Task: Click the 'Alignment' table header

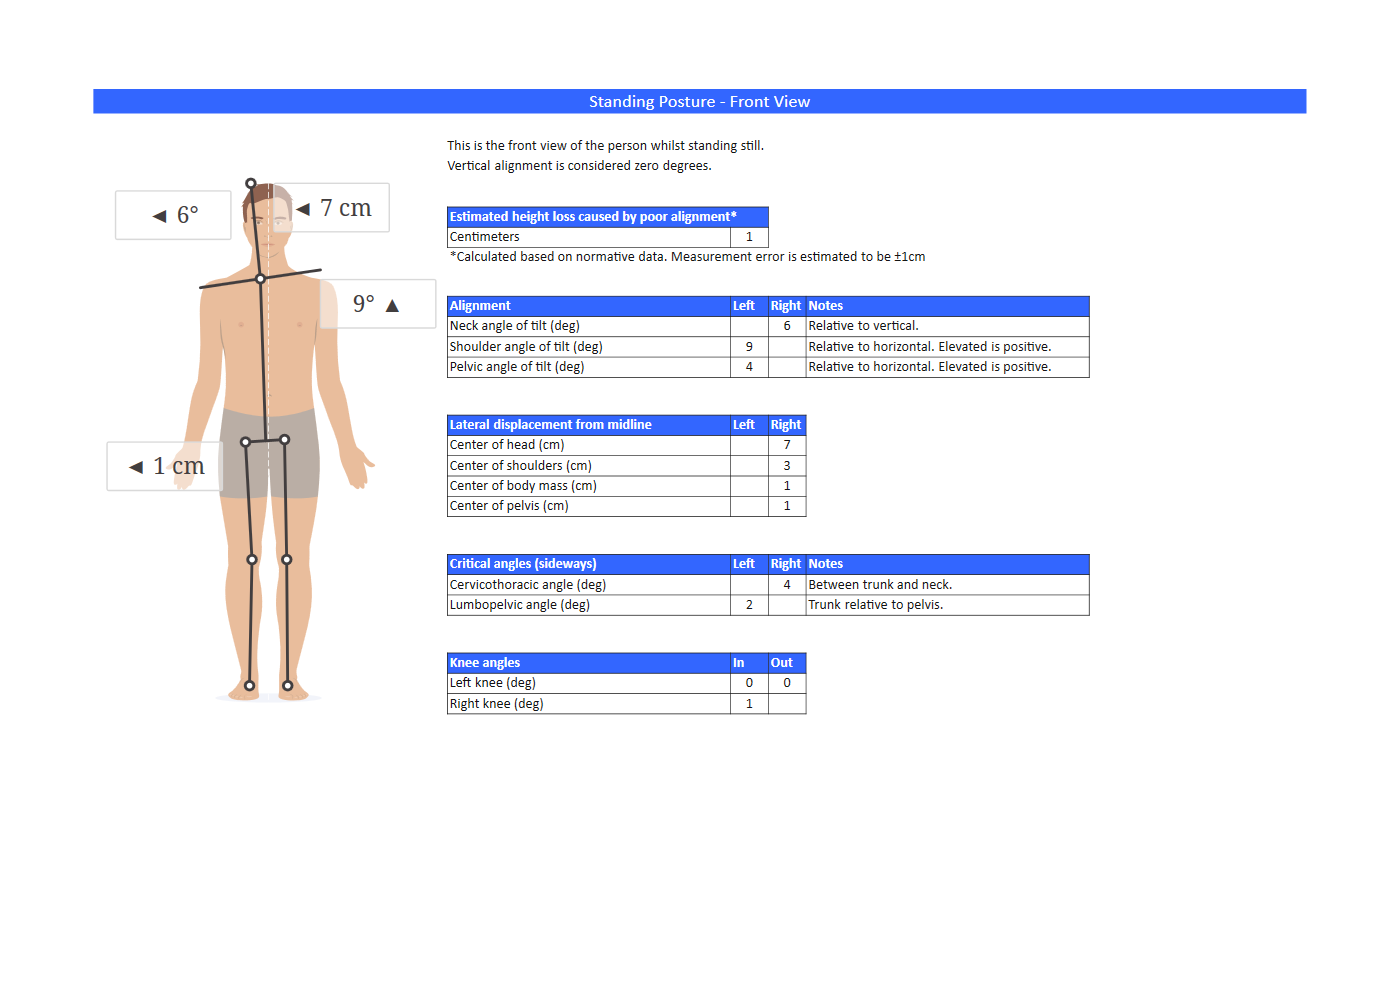Action: 589,306
